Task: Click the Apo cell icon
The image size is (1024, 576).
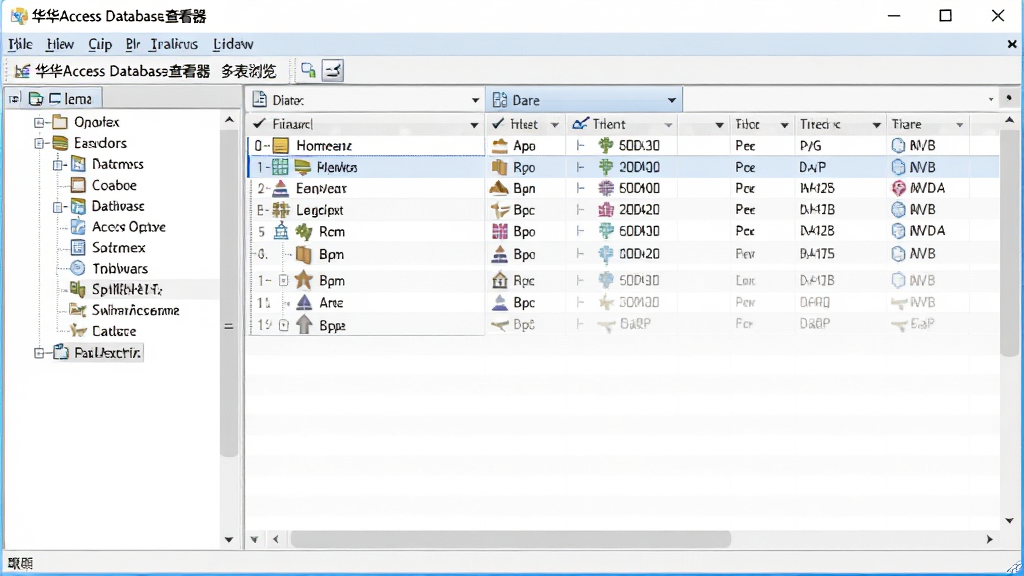Action: pos(500,146)
